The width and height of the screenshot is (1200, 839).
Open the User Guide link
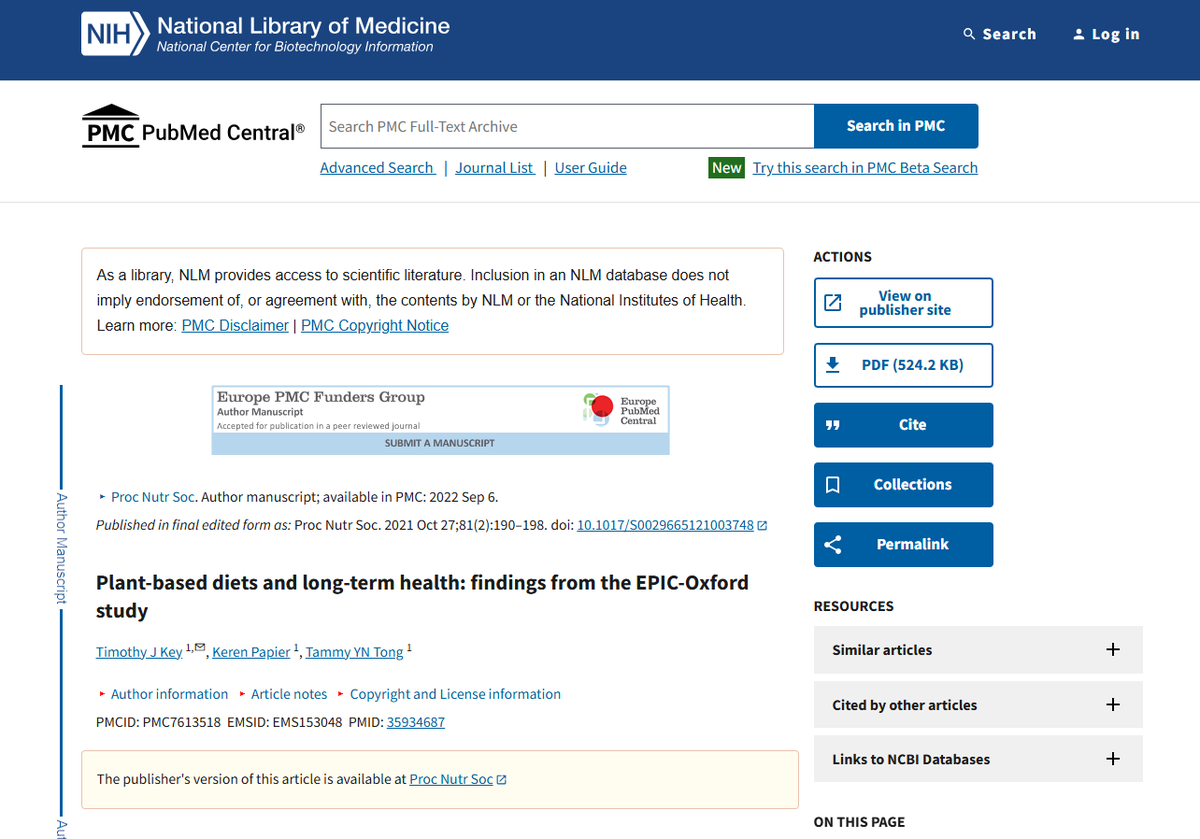coord(591,168)
